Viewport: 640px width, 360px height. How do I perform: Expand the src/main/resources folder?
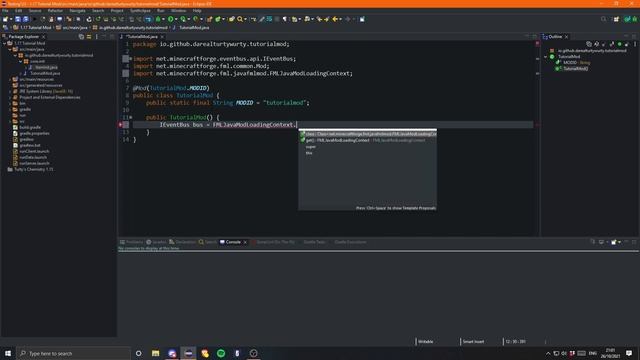10,80
